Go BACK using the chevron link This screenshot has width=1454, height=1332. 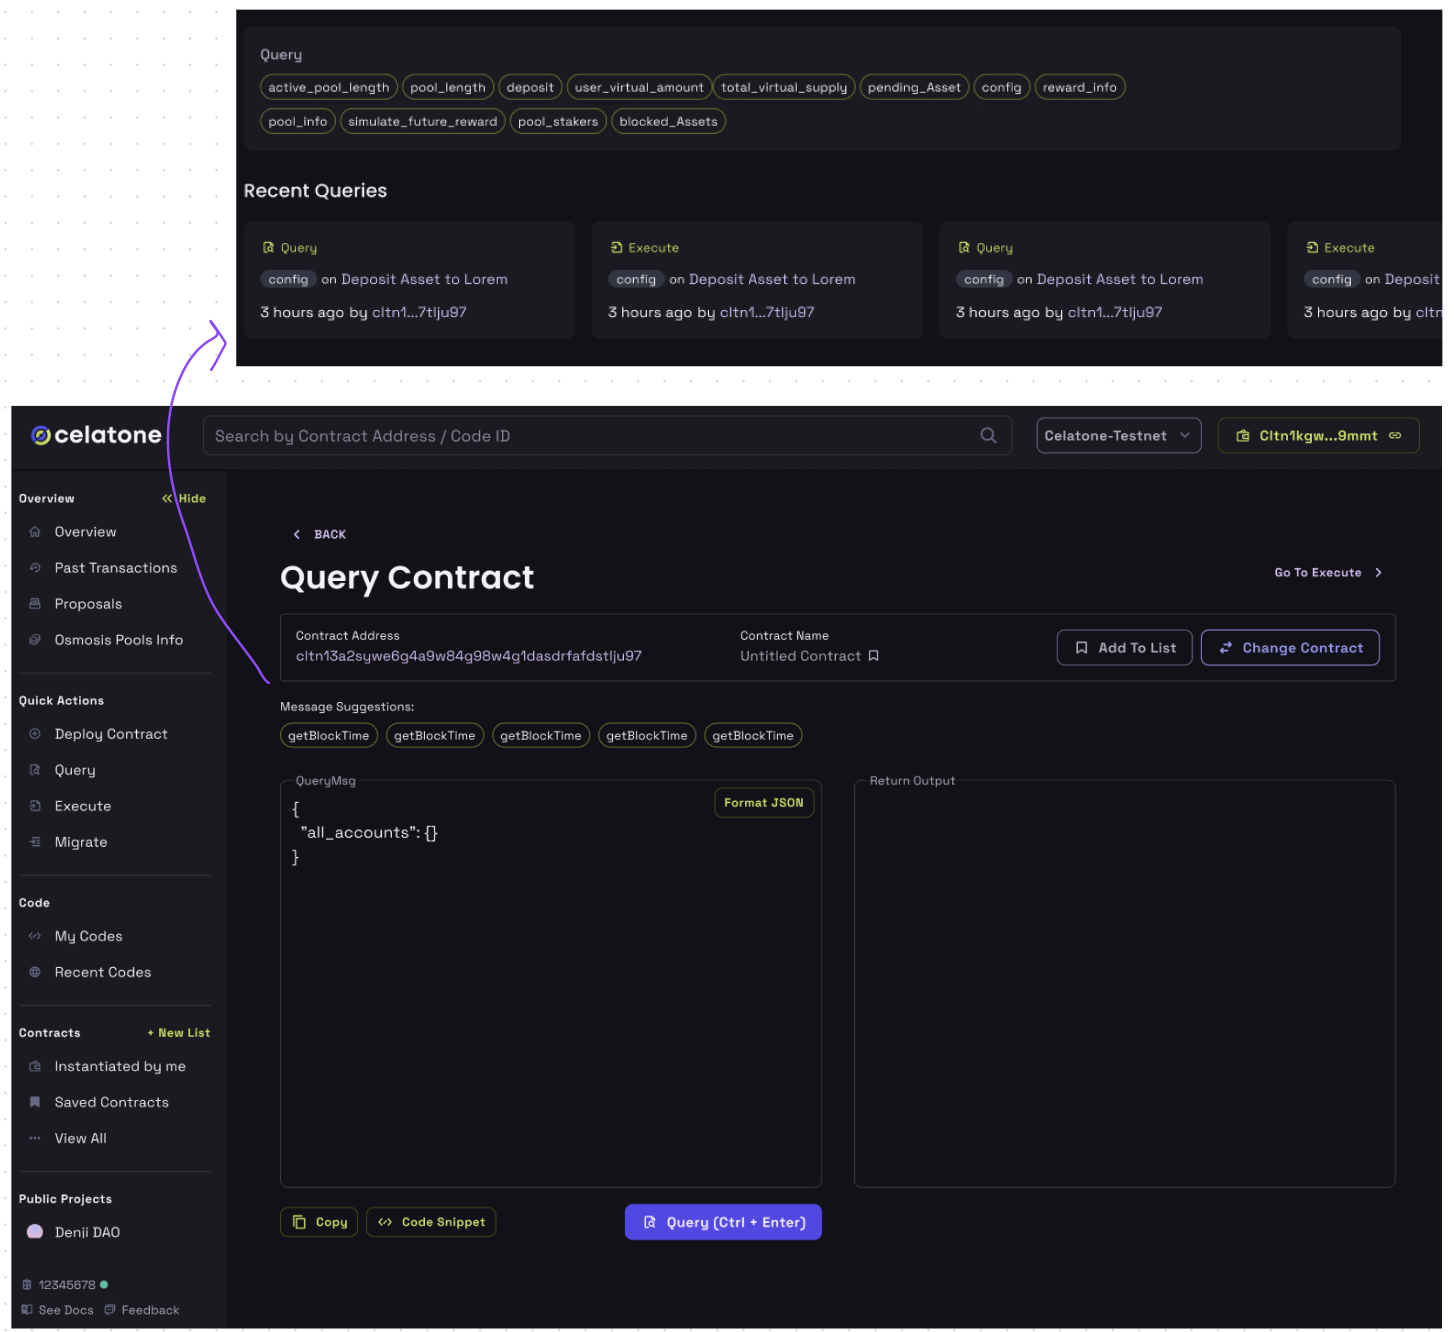(x=319, y=534)
